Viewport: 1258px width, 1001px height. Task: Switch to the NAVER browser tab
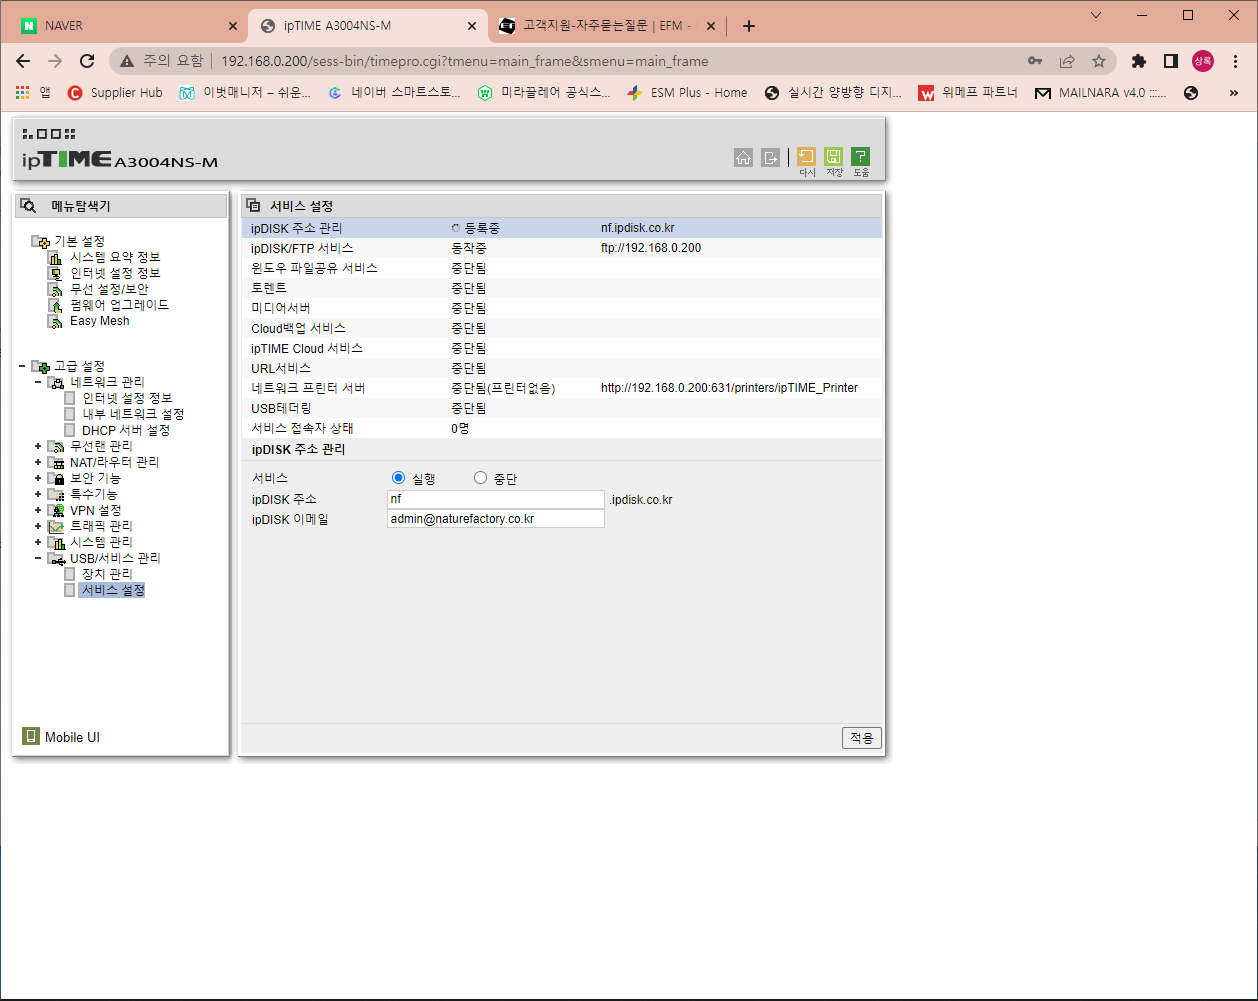coord(130,26)
